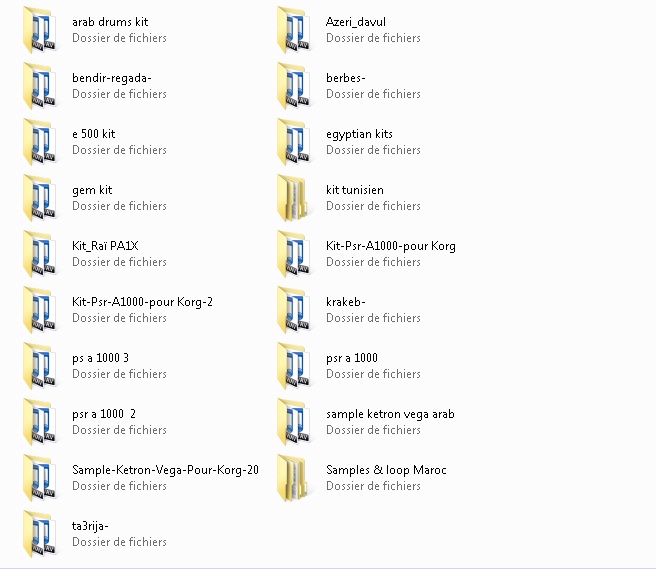Click the 'kit tunisien' folder name
The image size is (656, 569).
(355, 190)
